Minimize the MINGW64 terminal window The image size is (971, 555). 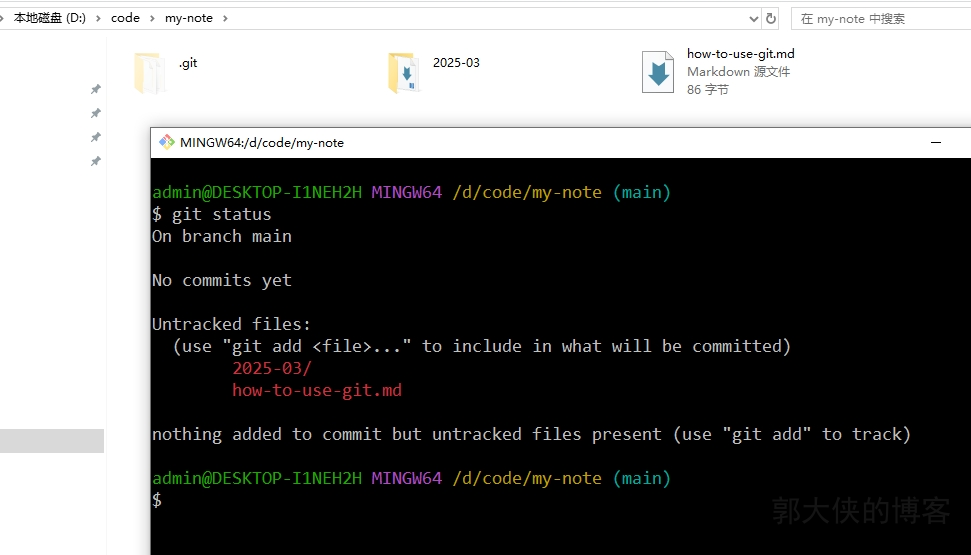click(936, 142)
